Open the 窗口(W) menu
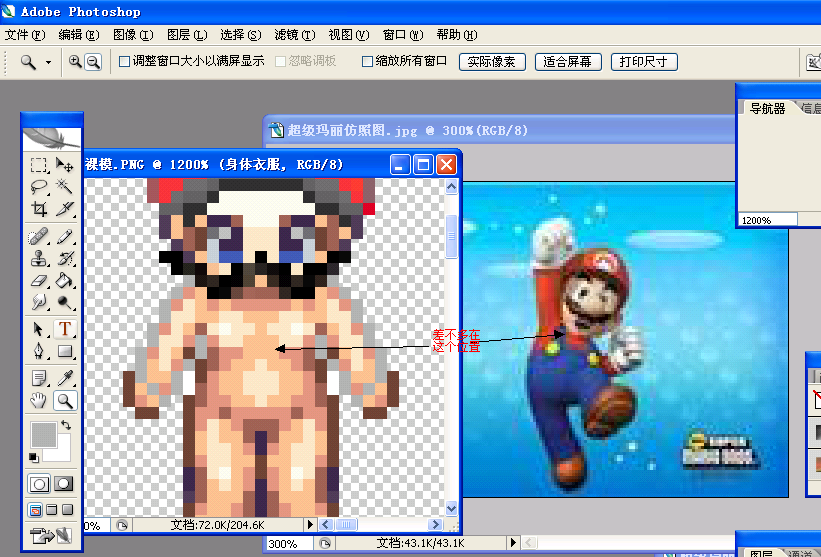The height and width of the screenshot is (557, 821). click(x=403, y=35)
